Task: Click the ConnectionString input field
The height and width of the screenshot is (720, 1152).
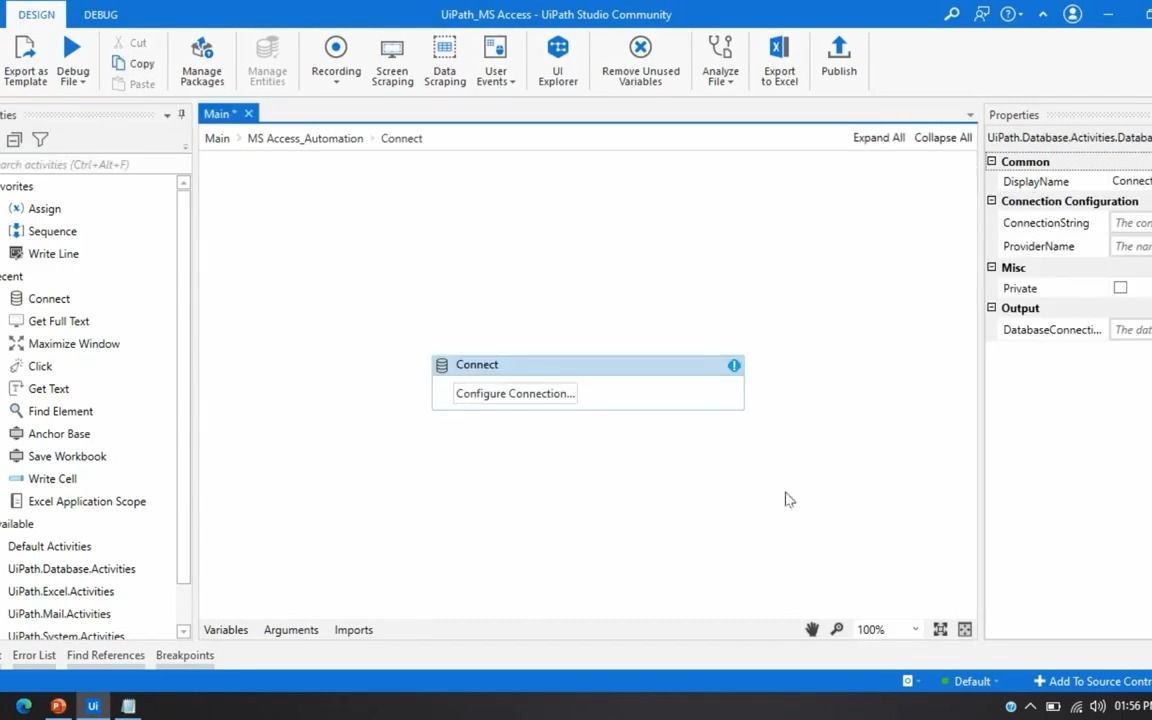Action: tap(1131, 223)
